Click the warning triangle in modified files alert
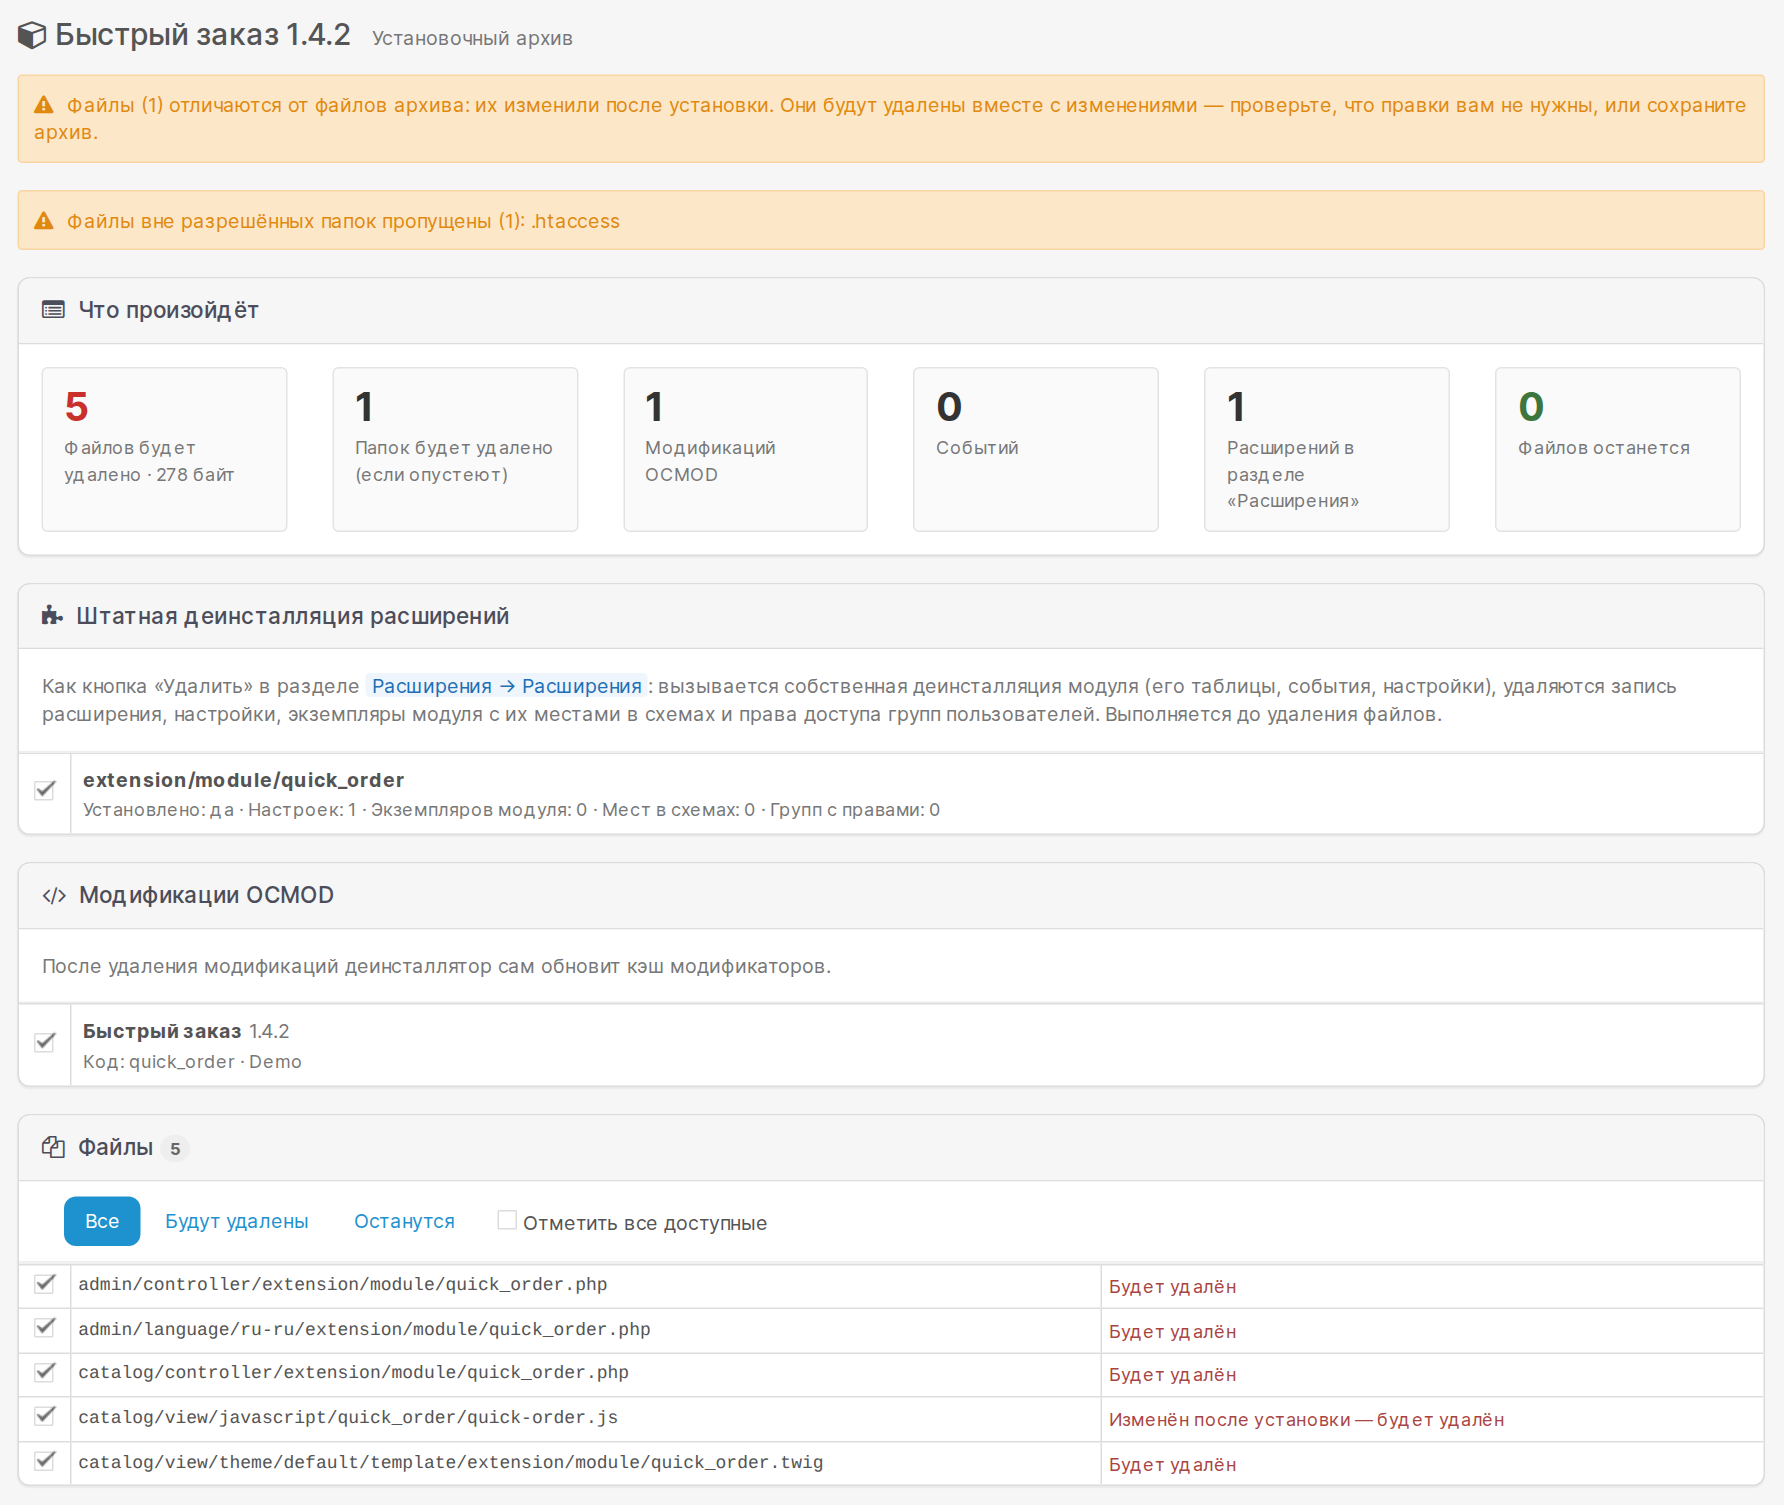 coord(44,105)
